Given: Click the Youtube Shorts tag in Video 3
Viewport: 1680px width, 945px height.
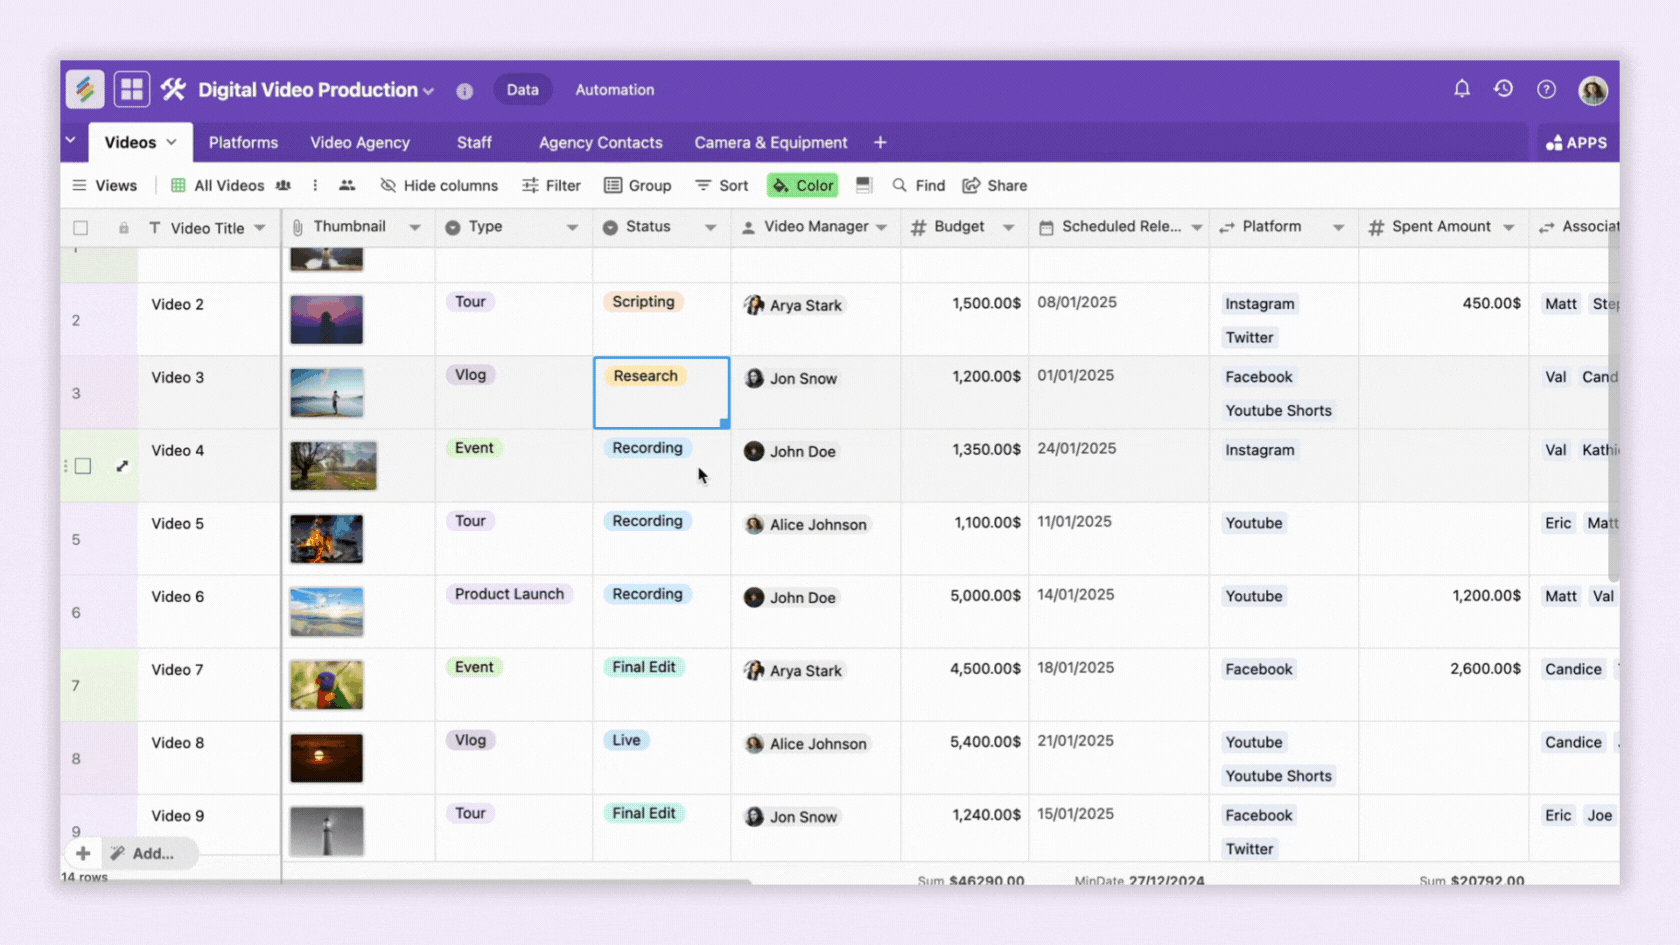Looking at the screenshot, I should click(1278, 410).
